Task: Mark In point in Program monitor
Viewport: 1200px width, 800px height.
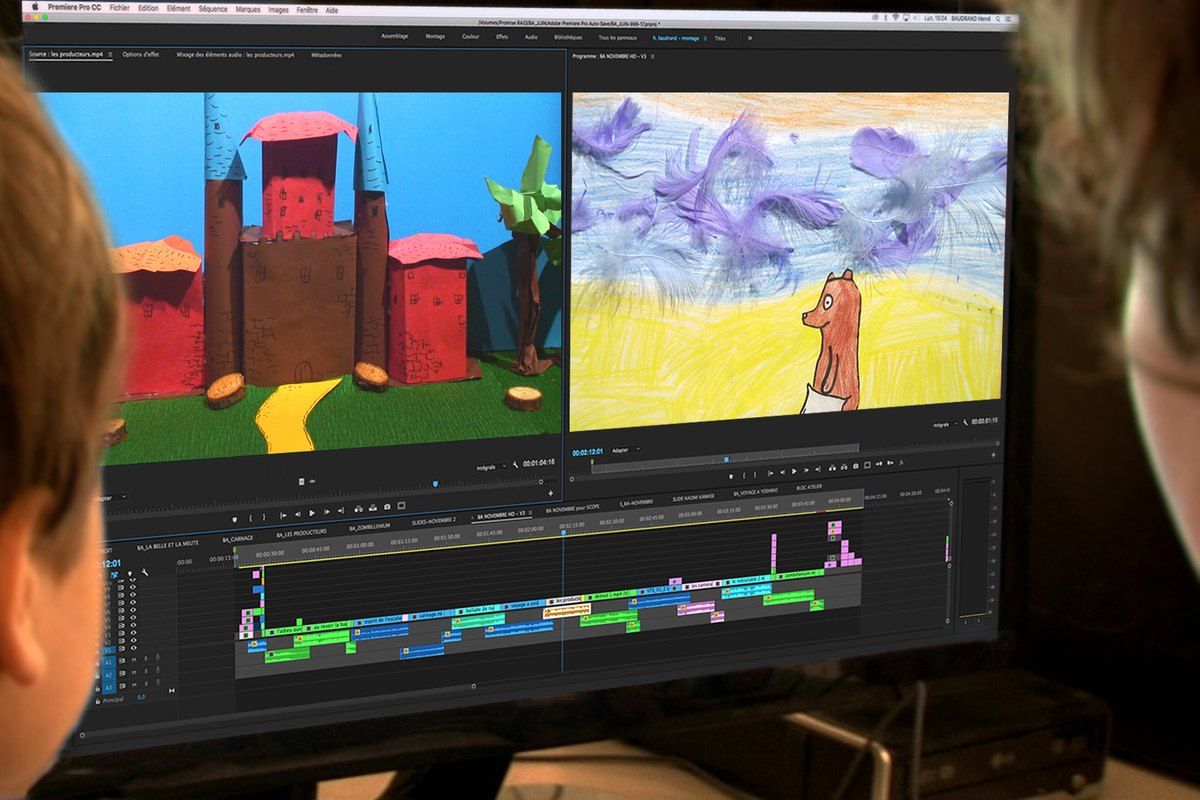Action: click(744, 474)
